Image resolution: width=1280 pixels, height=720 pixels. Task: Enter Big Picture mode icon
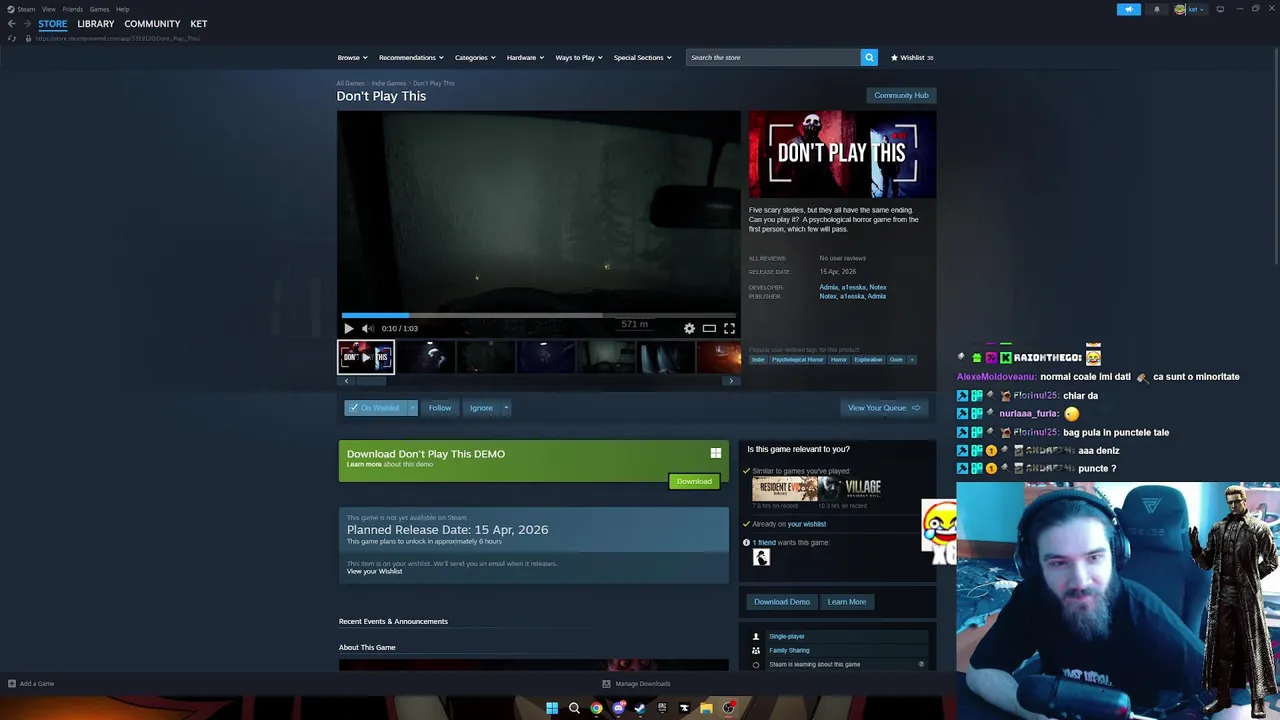point(1220,9)
